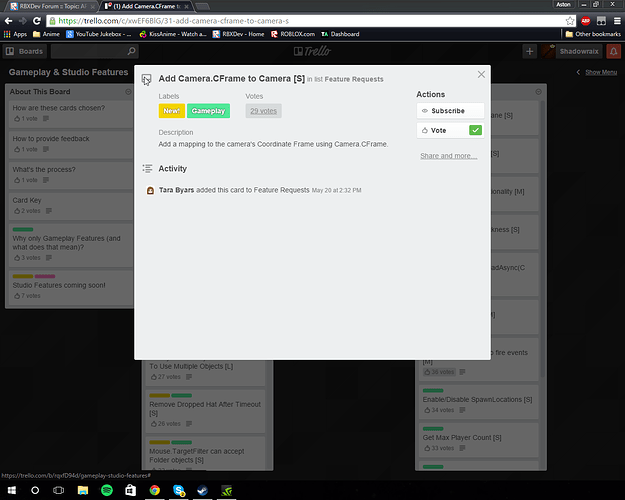625x500 pixels.
Task: Open card Studio Features coming soon!
Action: point(71,287)
